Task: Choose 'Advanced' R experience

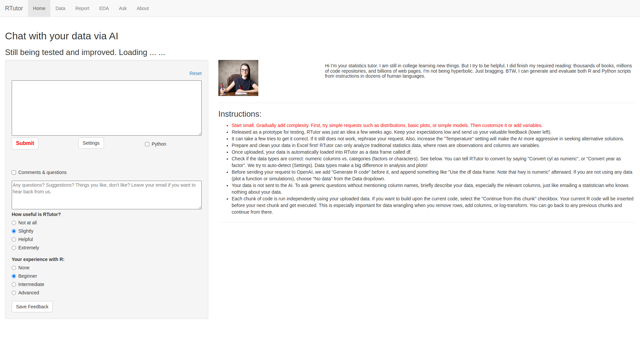Action: pyautogui.click(x=14, y=293)
